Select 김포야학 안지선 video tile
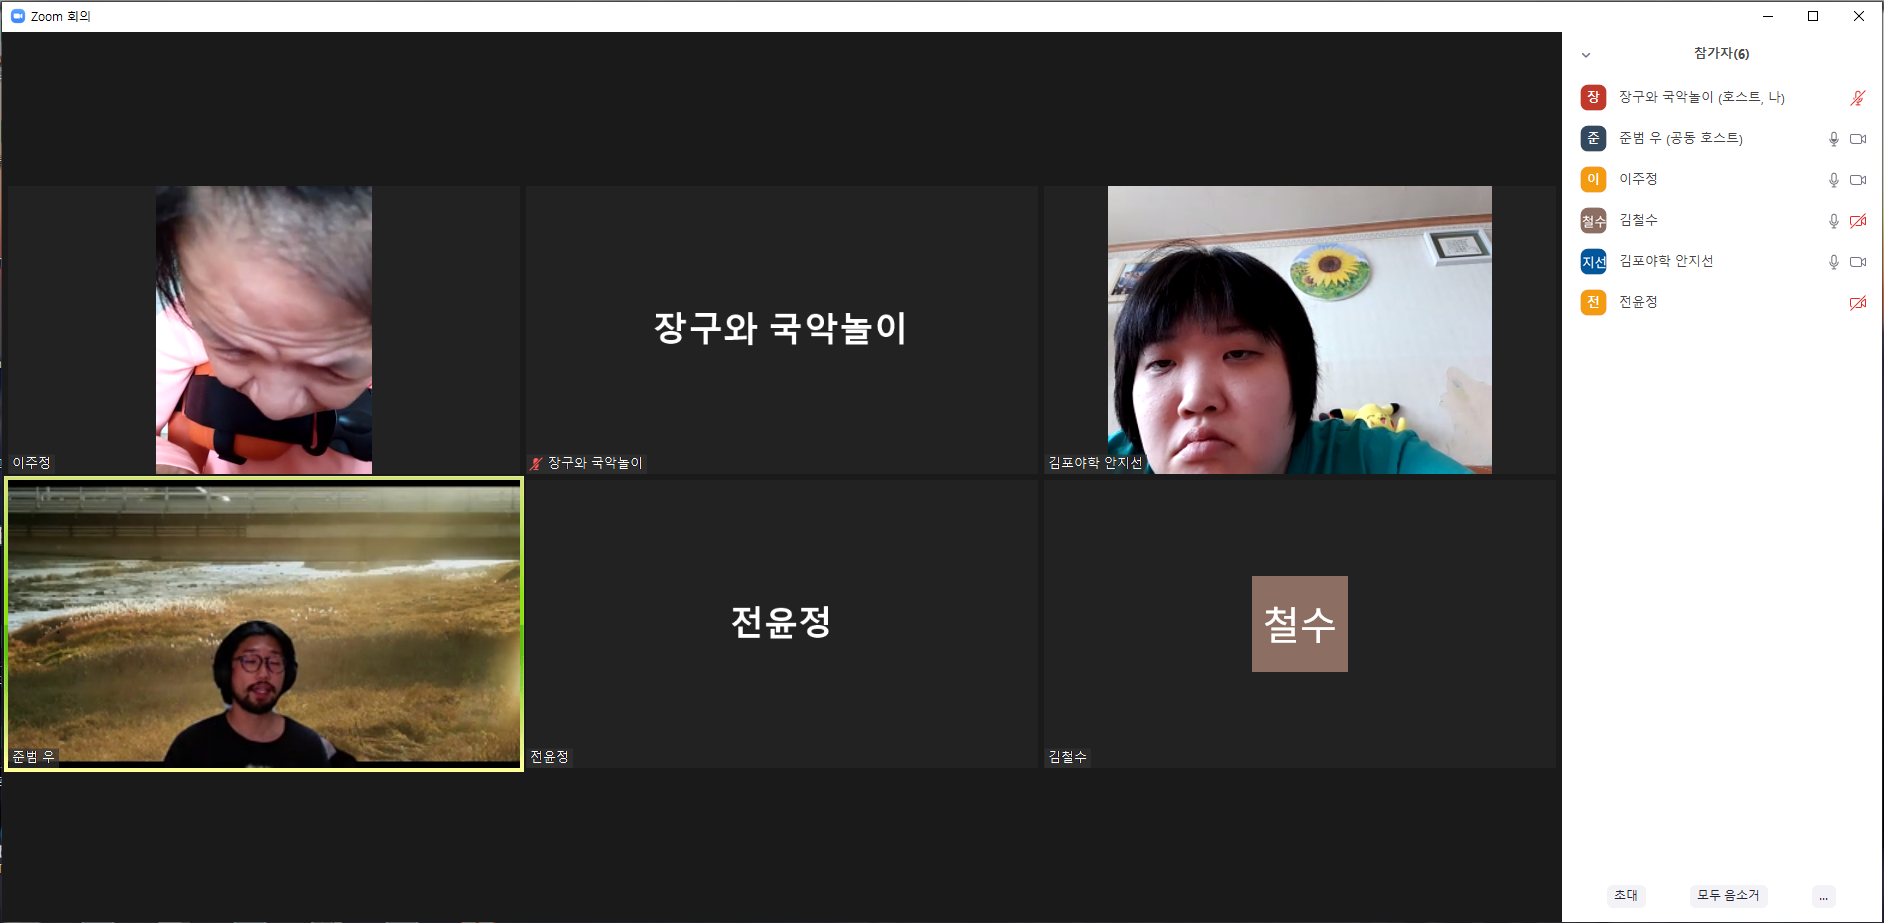1884x923 pixels. [1300, 330]
